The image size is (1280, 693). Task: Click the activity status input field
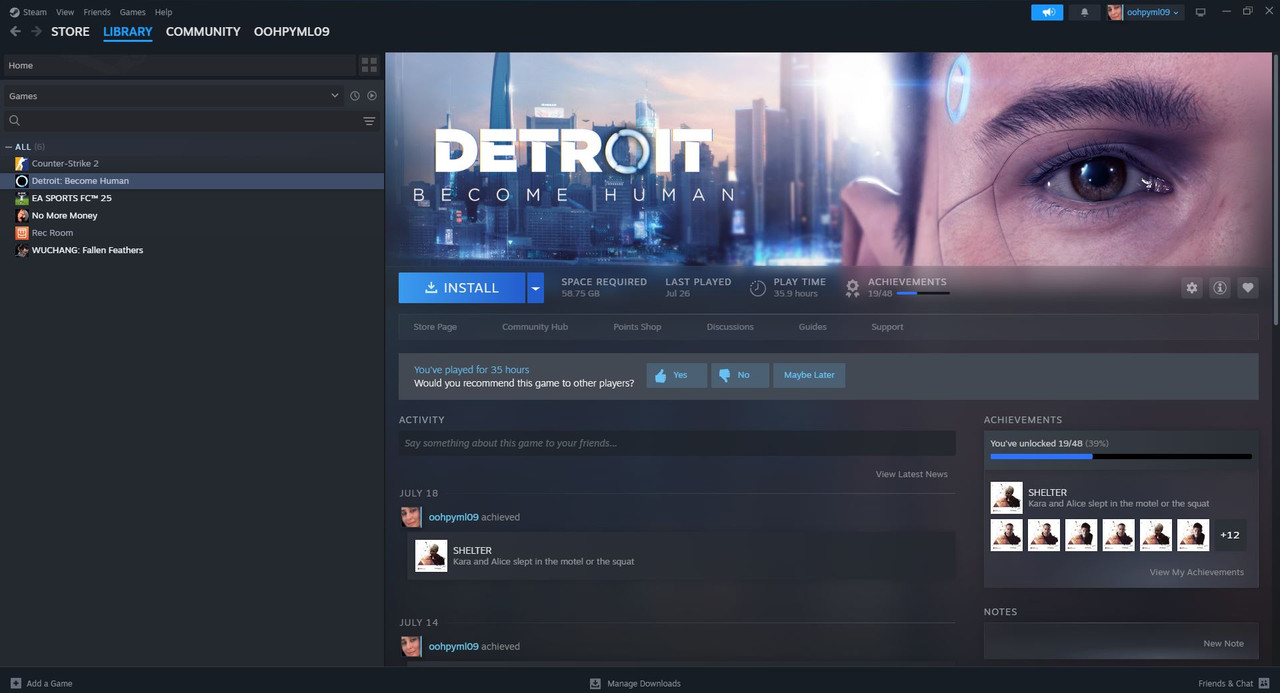677,443
